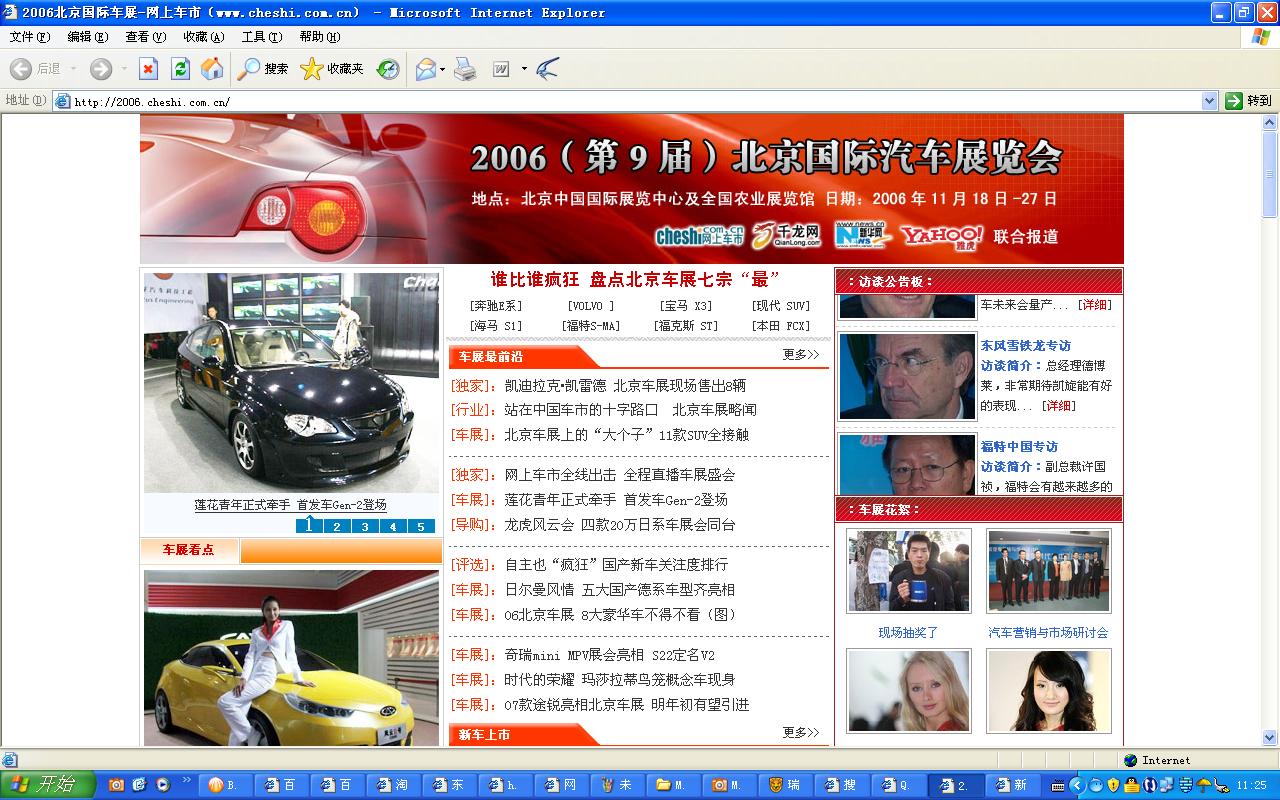Open the [海马 S1] link

coord(496,326)
